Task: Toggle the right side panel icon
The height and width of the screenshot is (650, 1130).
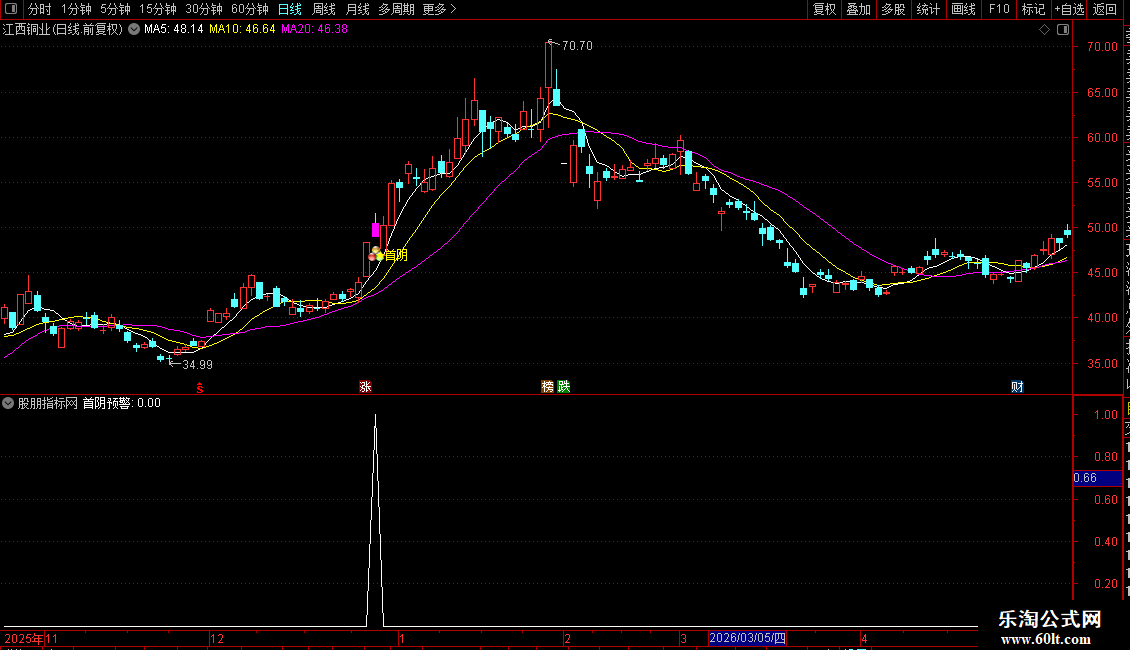Action: [x=1063, y=30]
